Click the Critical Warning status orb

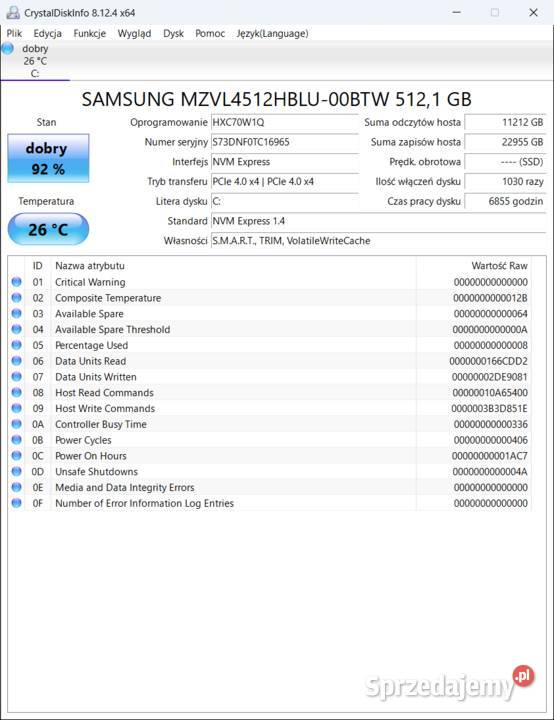17,282
